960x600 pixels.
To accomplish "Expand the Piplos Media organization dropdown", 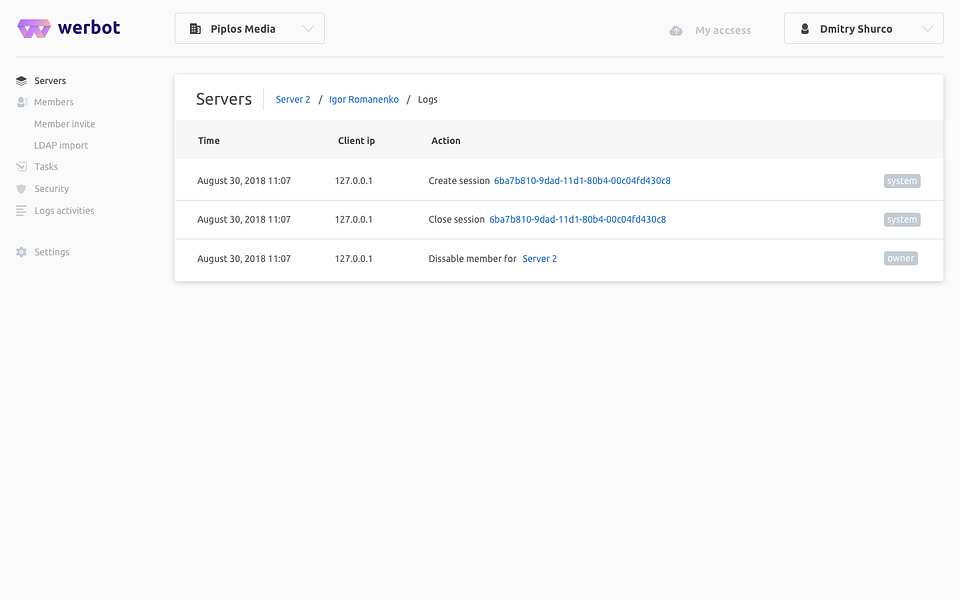I will [x=309, y=29].
